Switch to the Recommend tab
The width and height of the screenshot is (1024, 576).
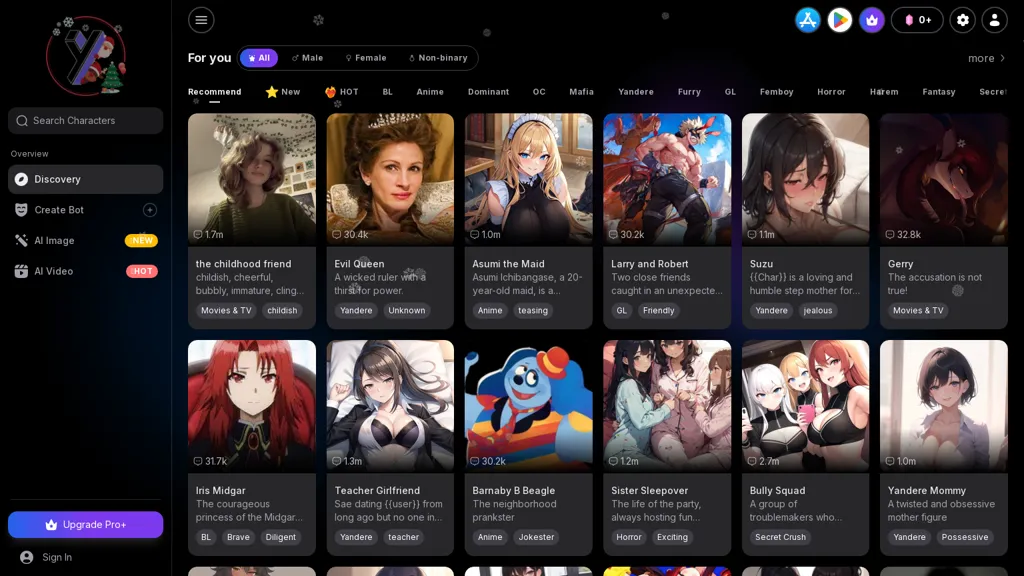[x=215, y=92]
